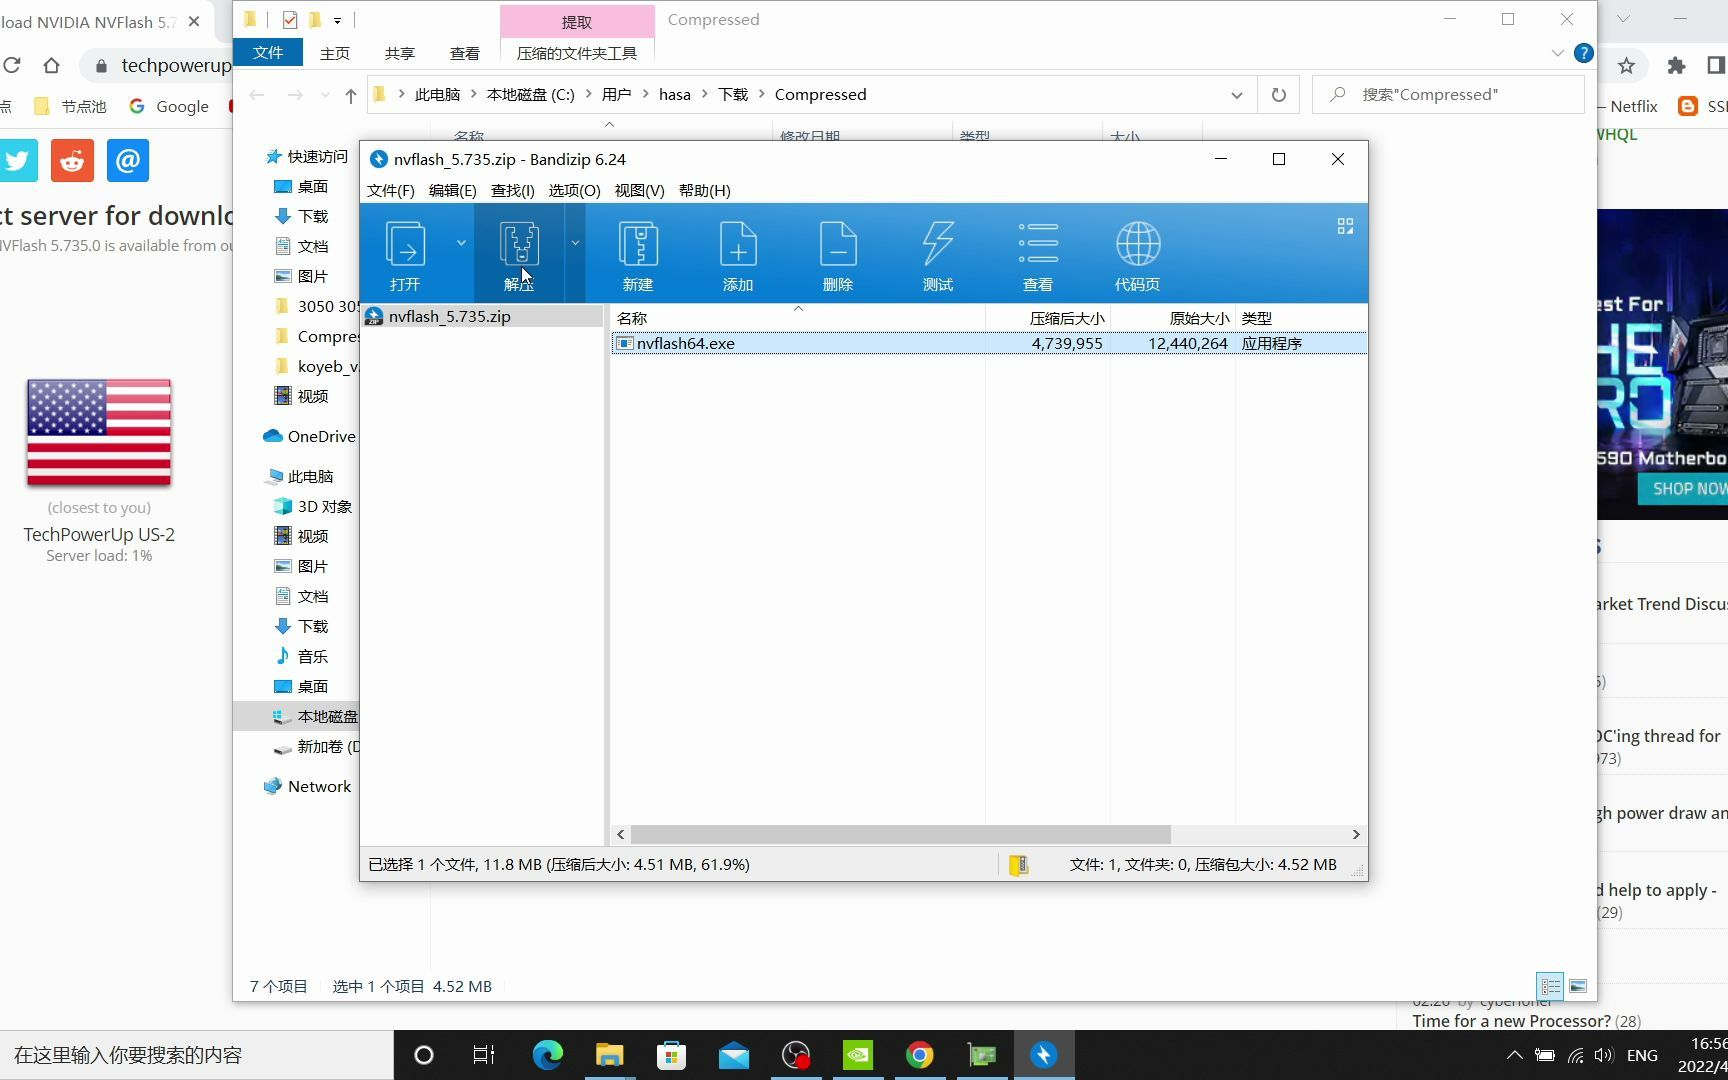The height and width of the screenshot is (1080, 1728).
Task: Select the nvflash64.exe file row
Action: 988,343
